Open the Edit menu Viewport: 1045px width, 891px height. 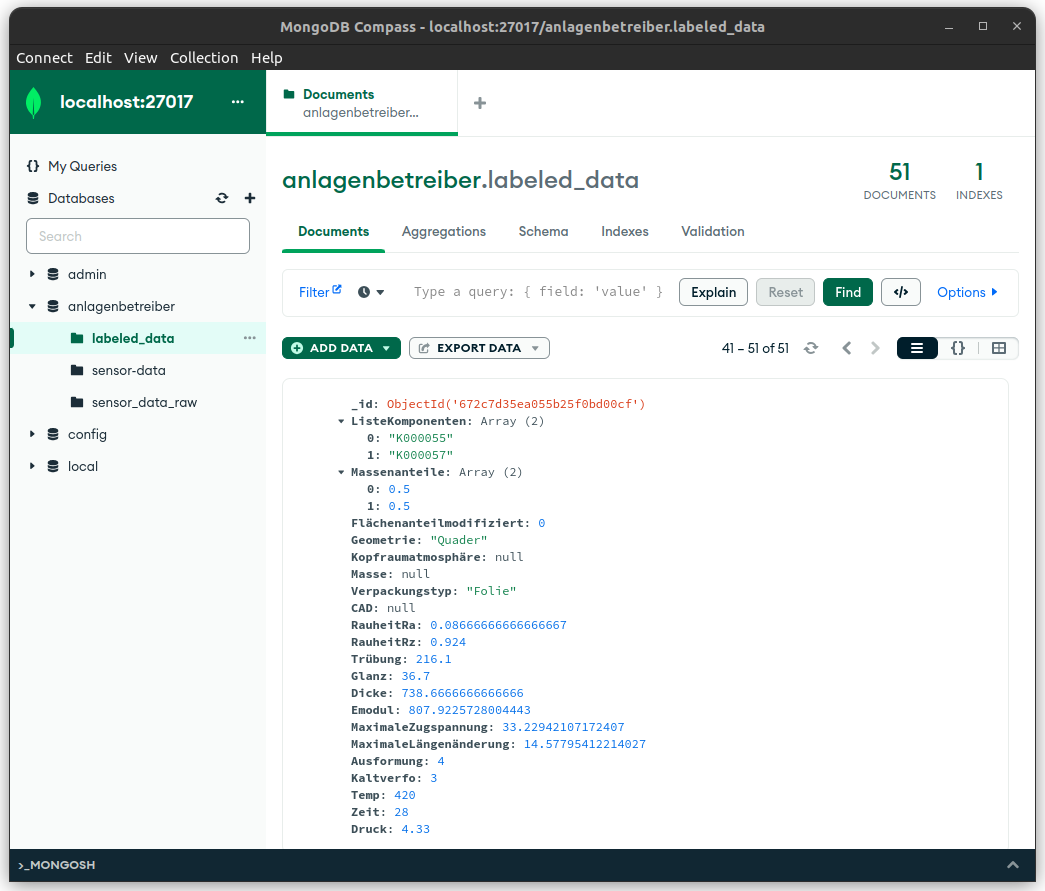[98, 58]
